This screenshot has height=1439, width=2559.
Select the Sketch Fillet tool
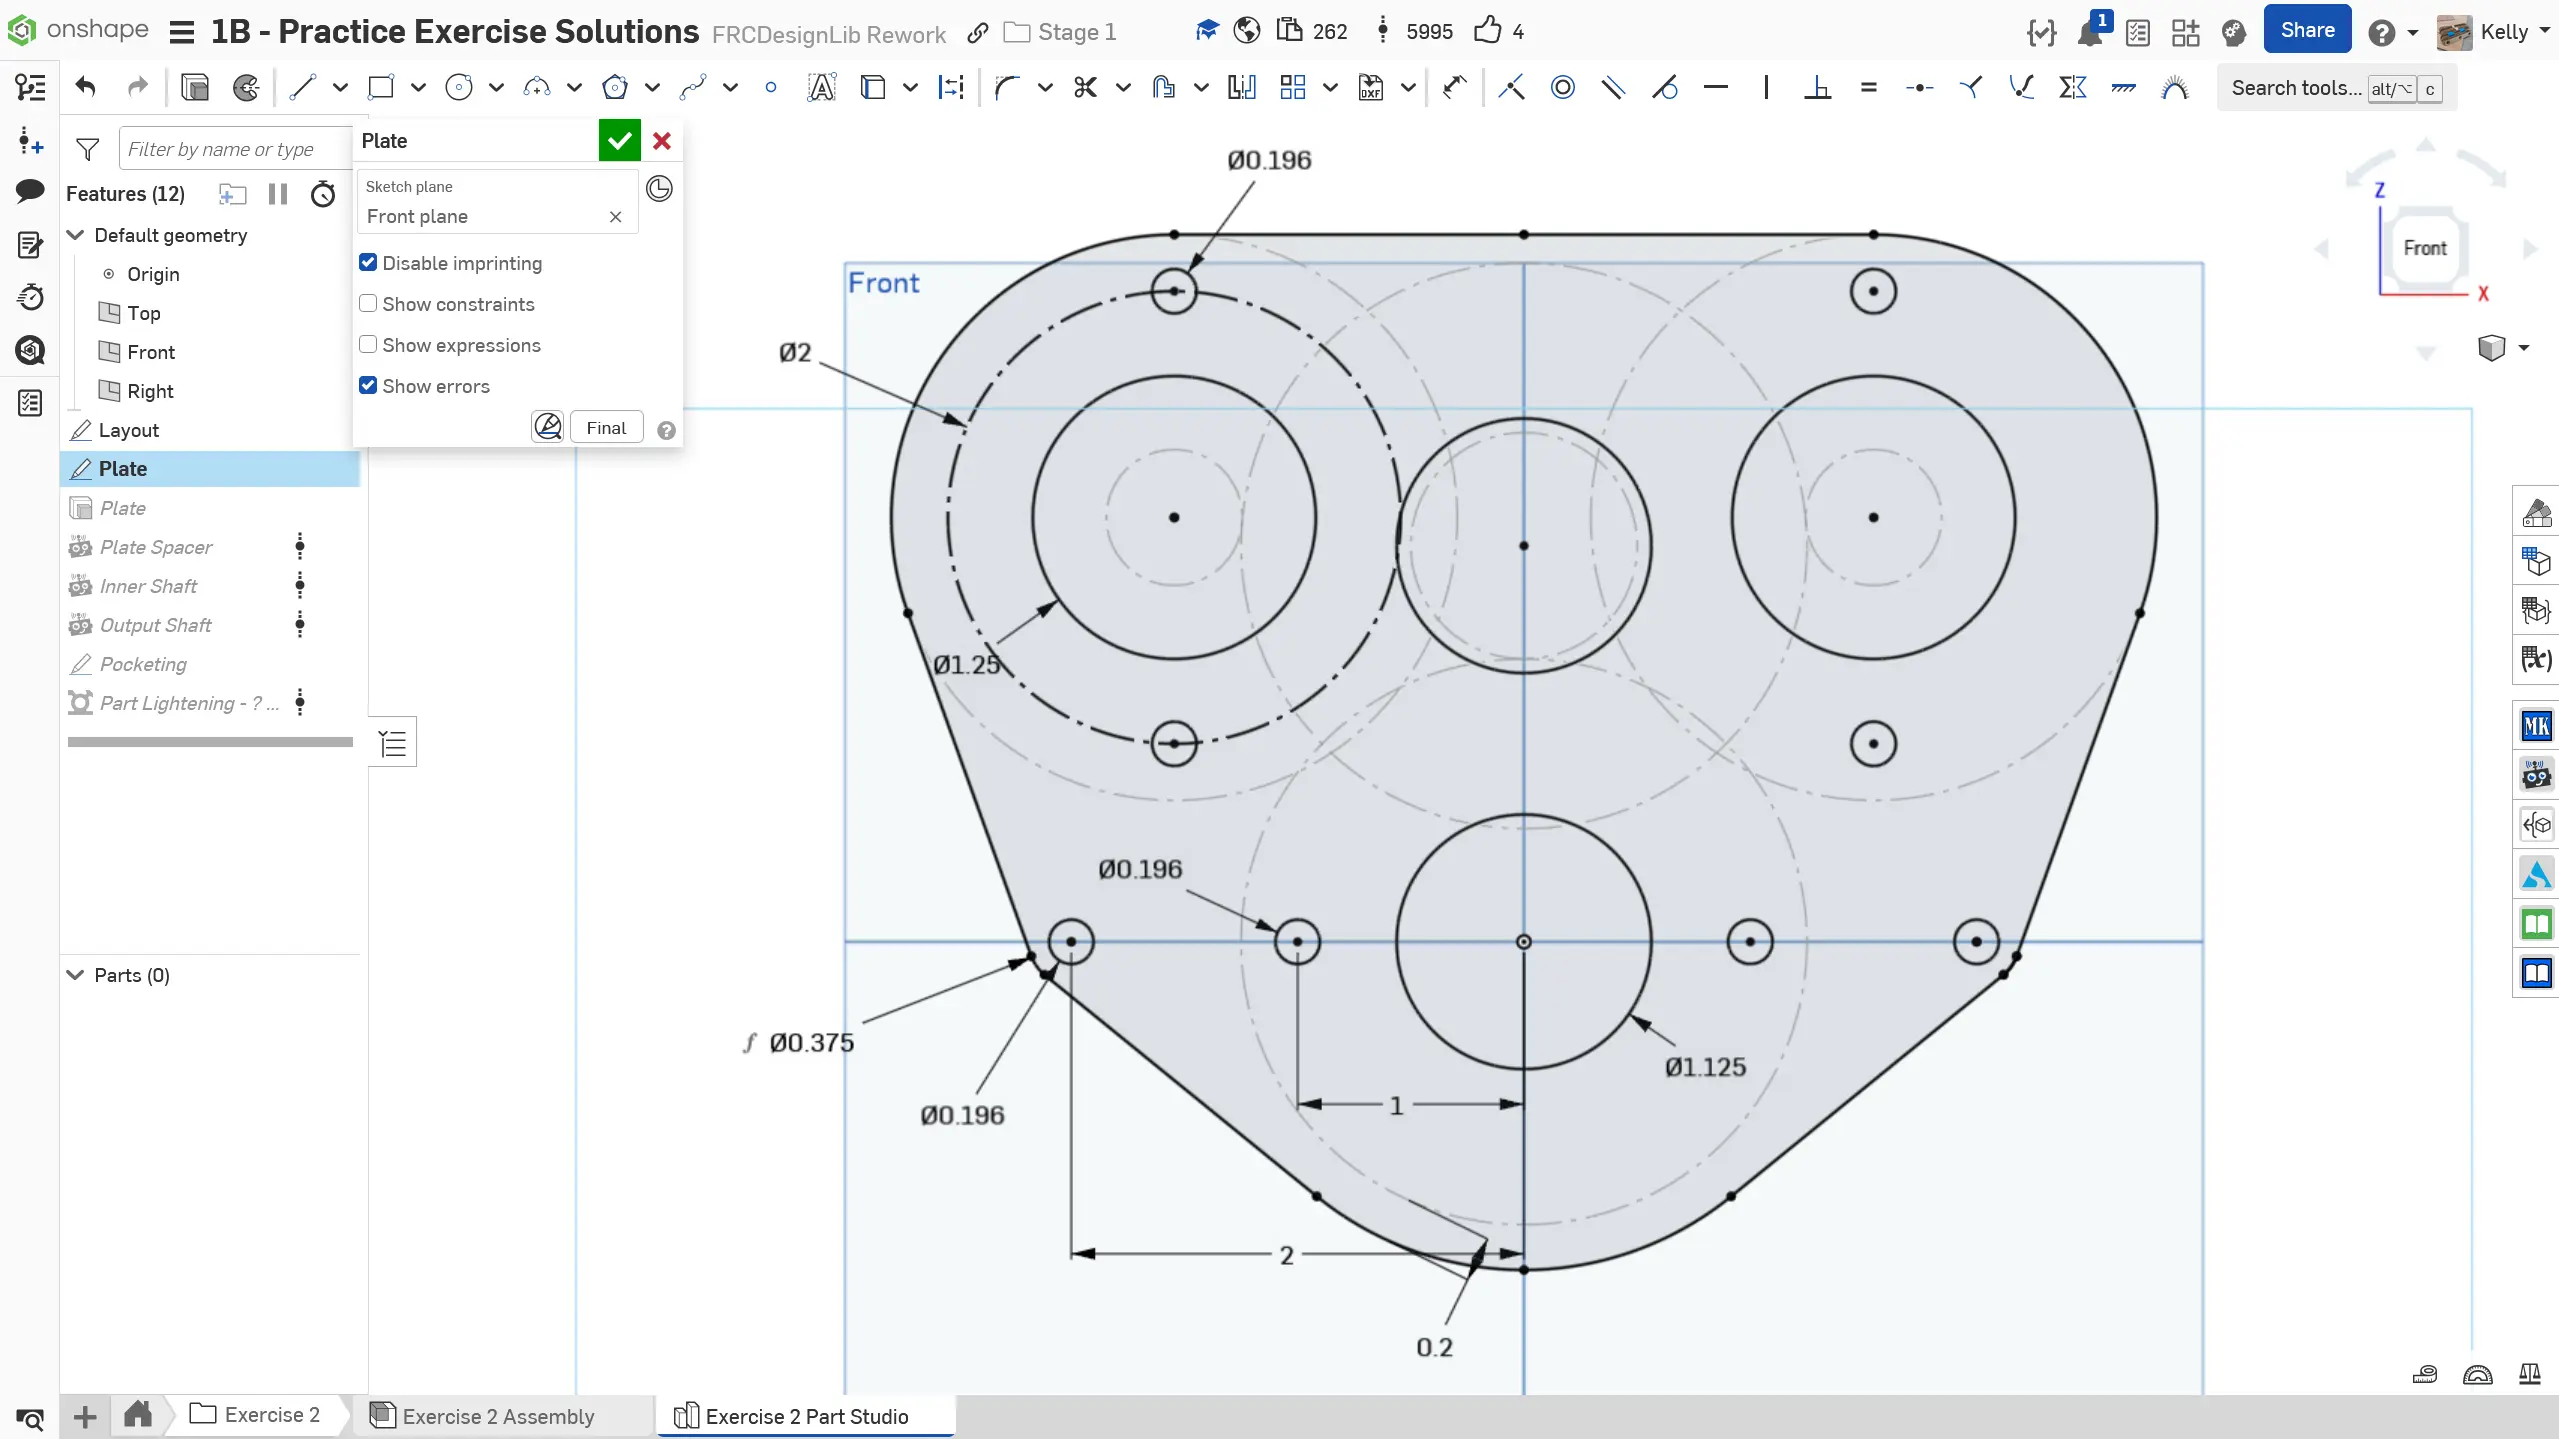pyautogui.click(x=1007, y=88)
